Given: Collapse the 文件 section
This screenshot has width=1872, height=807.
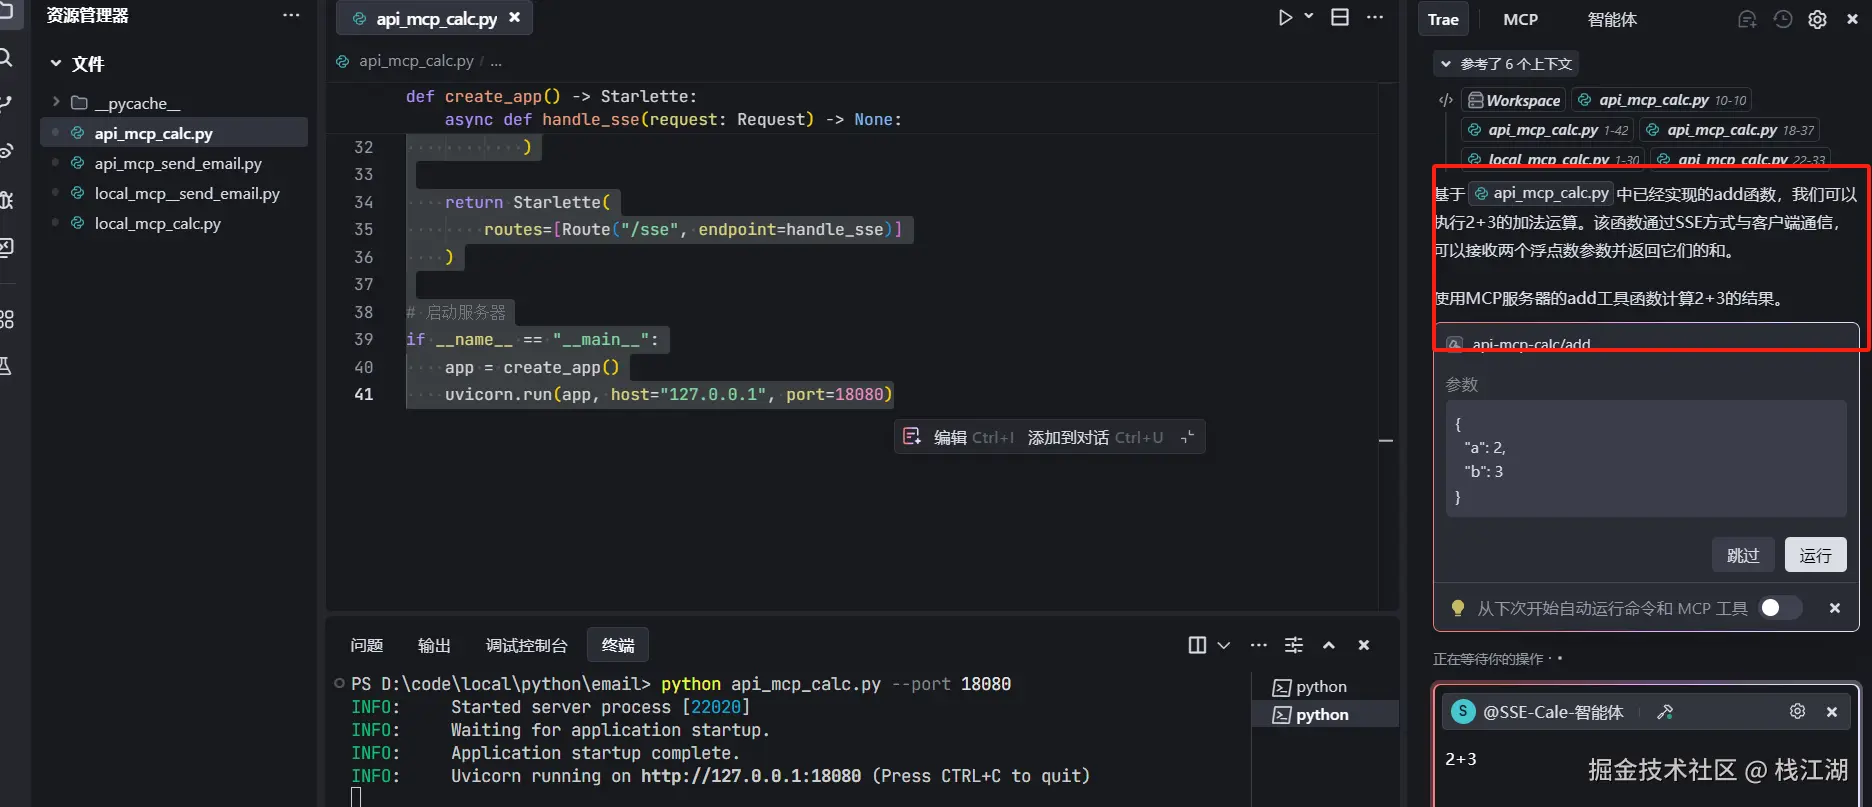Looking at the screenshot, I should tap(56, 64).
